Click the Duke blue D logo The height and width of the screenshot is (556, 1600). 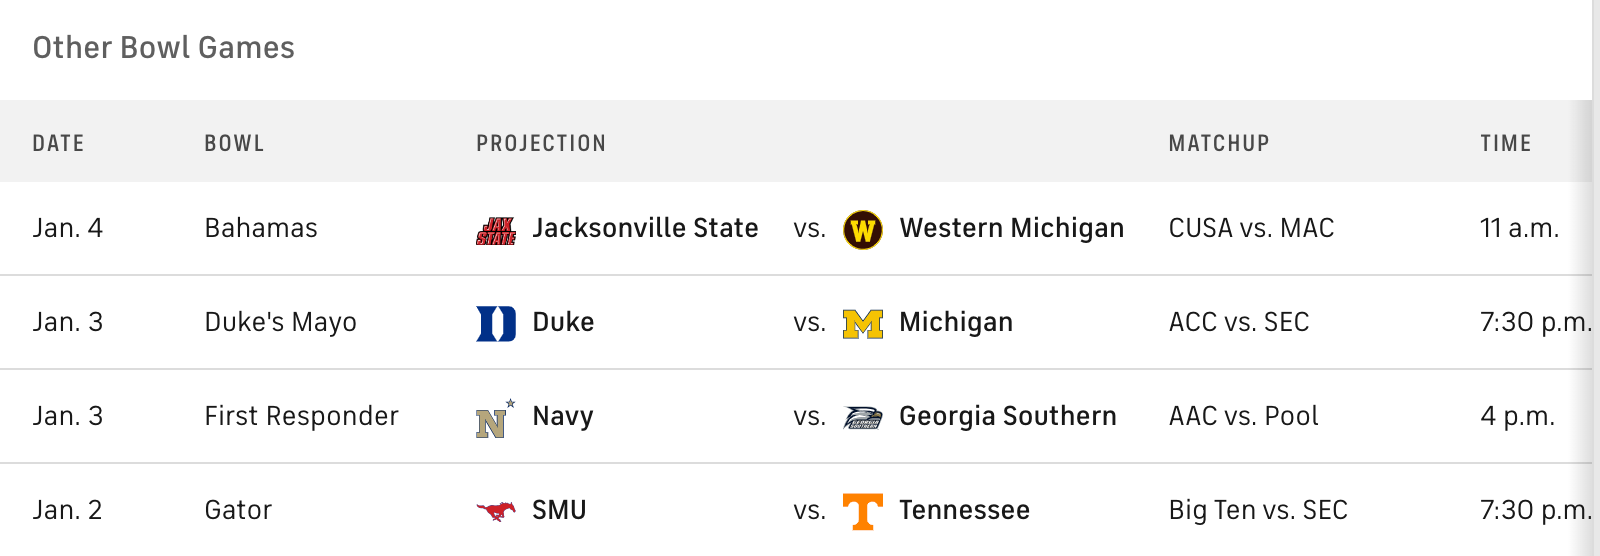pos(496,323)
